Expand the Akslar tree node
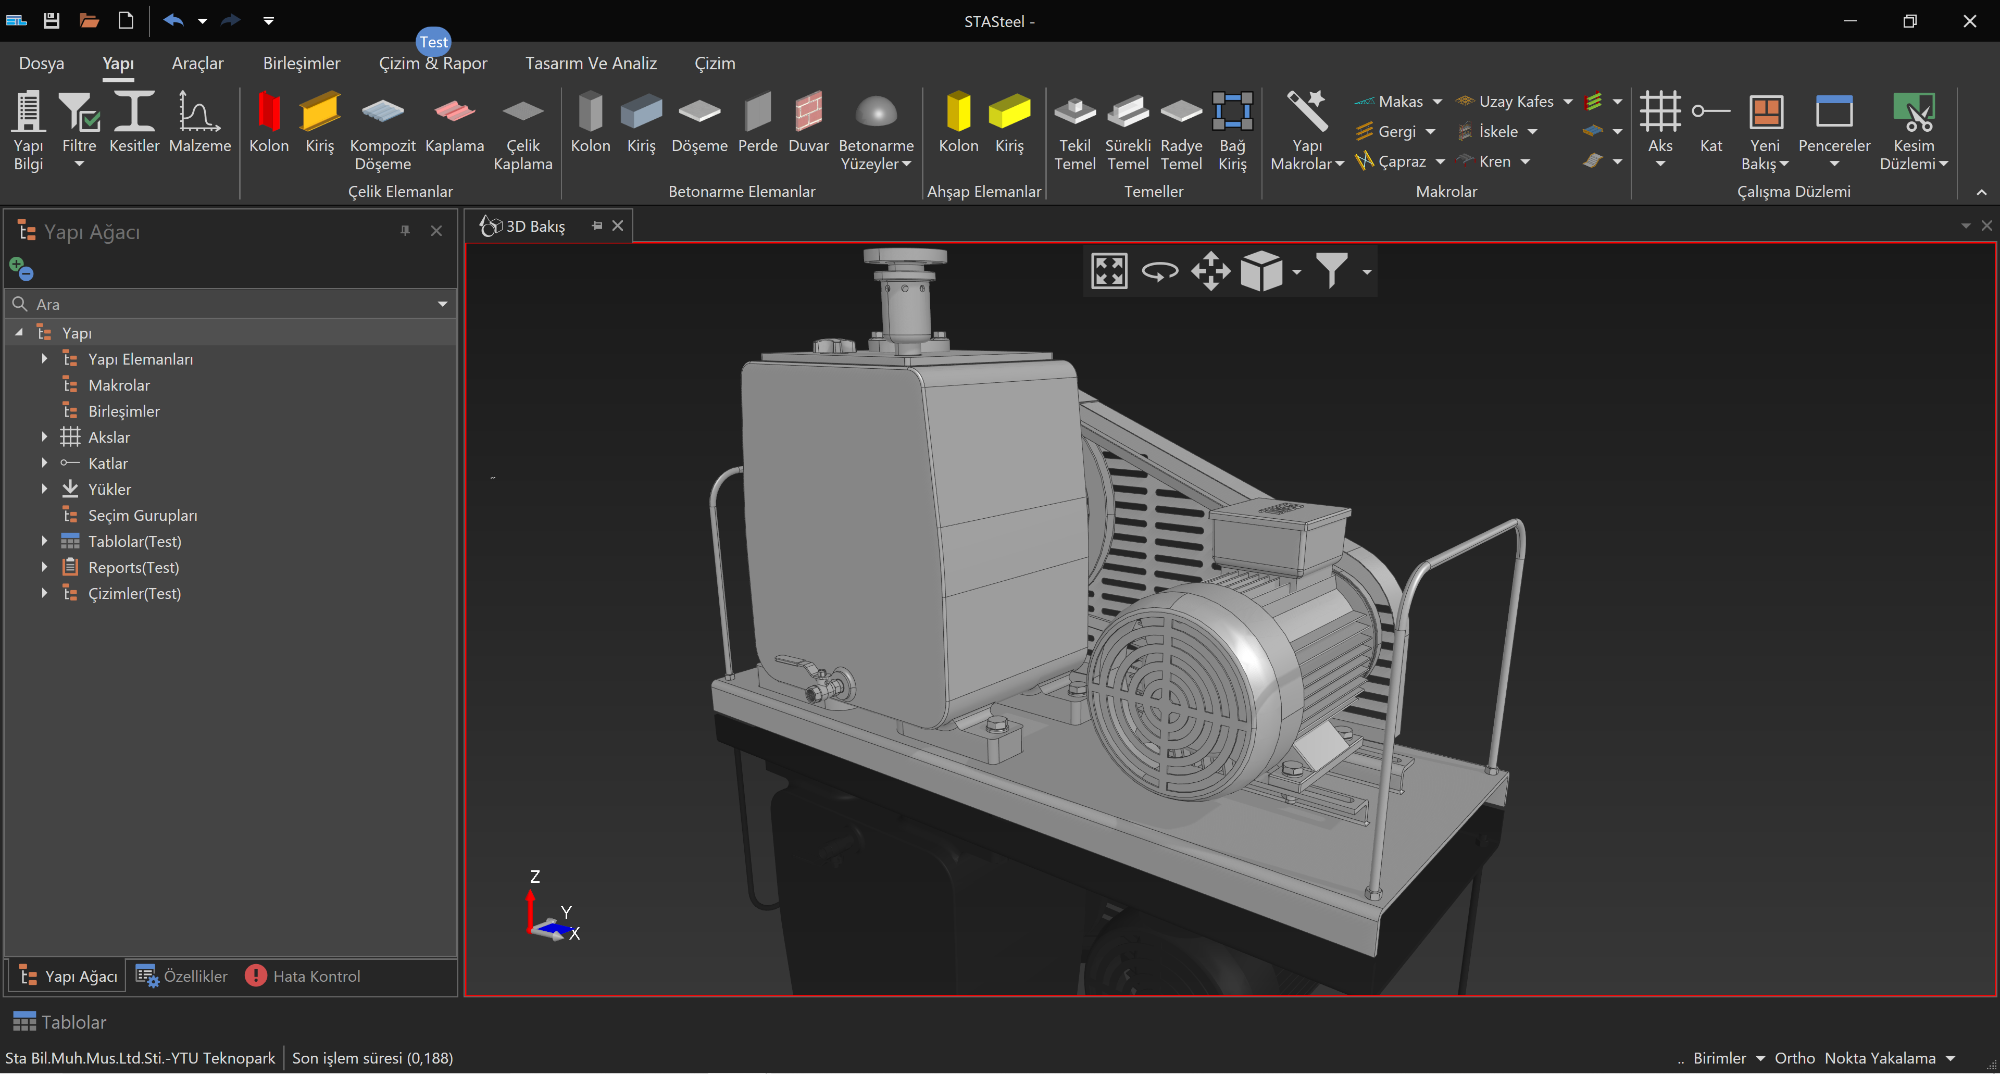Viewport: 2000px width, 1074px height. (x=44, y=437)
